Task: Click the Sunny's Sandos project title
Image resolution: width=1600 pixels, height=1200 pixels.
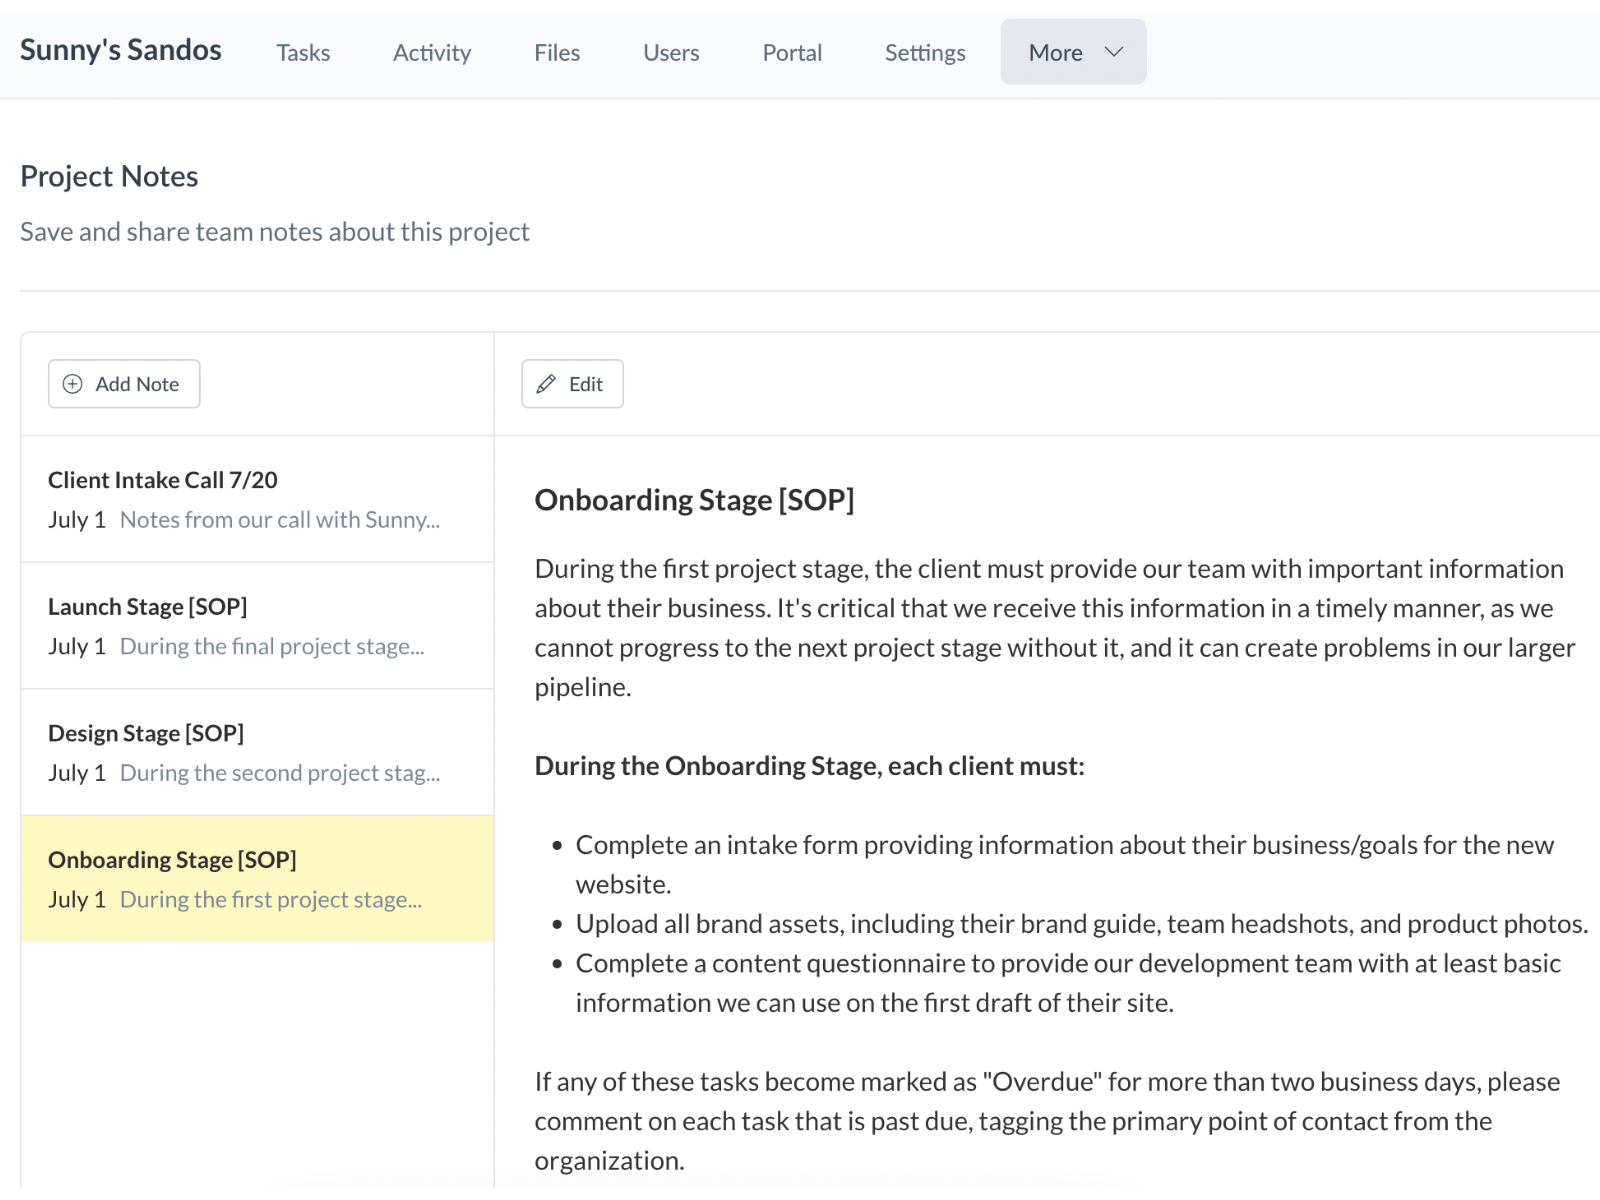Action: coord(121,50)
